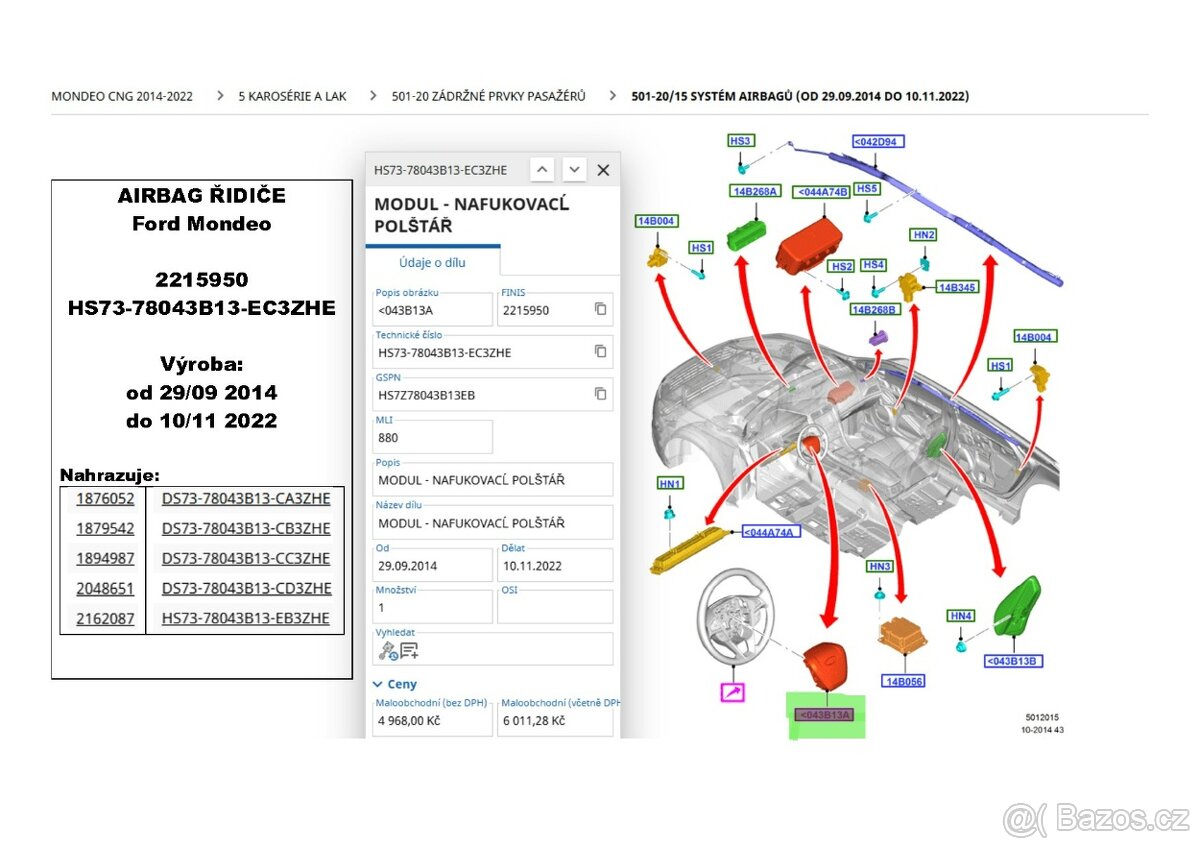This screenshot has width=1200, height=848.
Task: Click the GSPN field
Action: click(x=492, y=395)
